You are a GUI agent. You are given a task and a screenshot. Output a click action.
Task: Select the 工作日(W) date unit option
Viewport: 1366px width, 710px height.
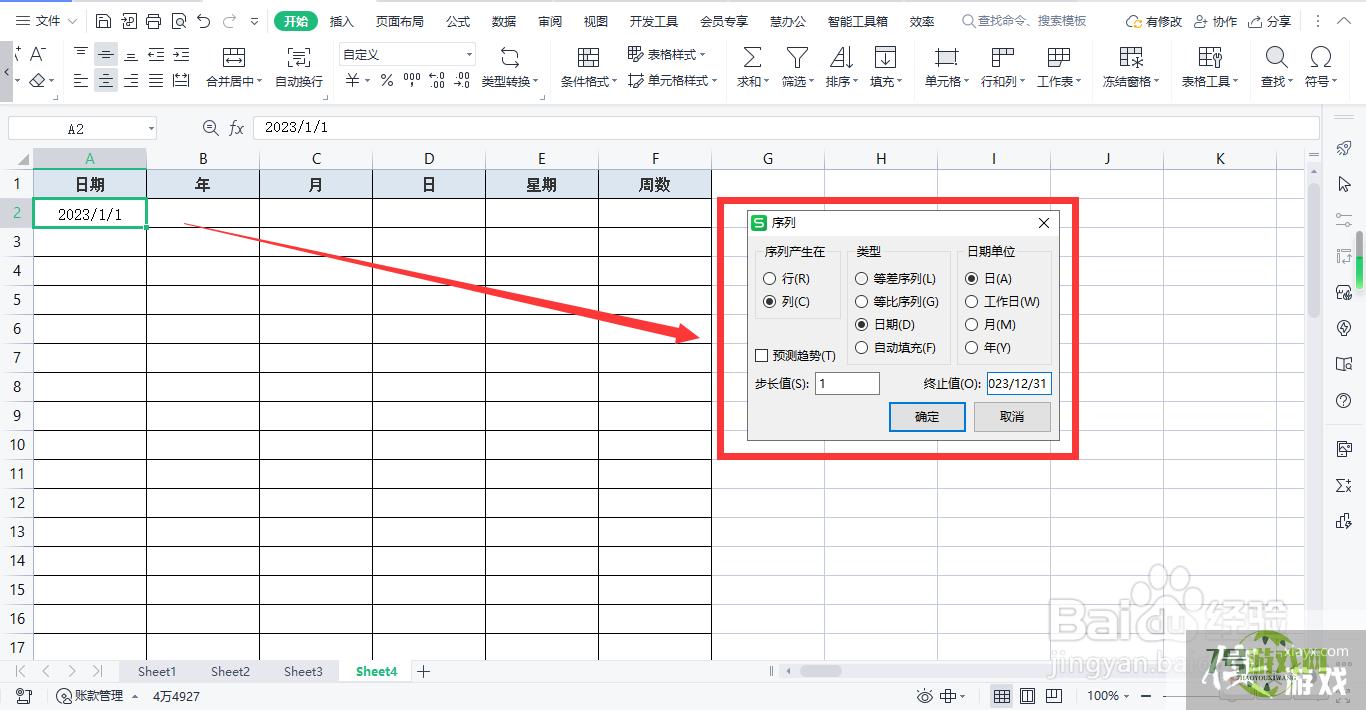[x=971, y=301]
